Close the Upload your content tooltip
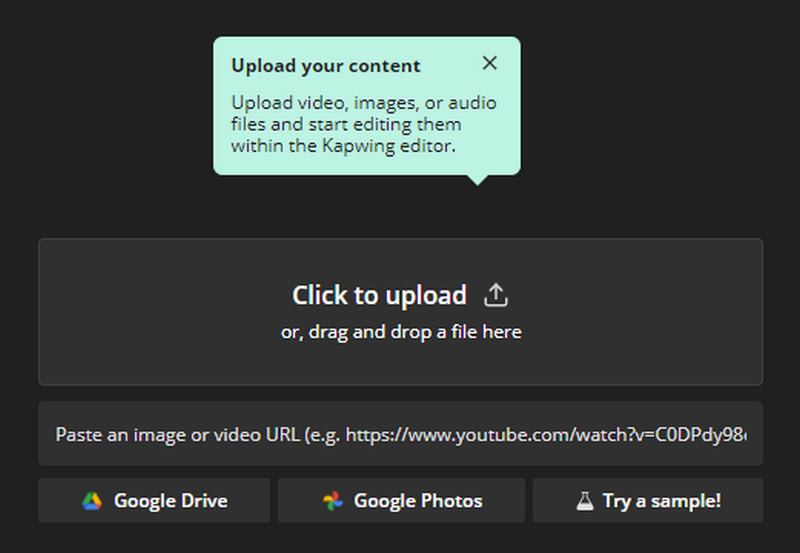The width and height of the screenshot is (800, 553). pos(489,63)
